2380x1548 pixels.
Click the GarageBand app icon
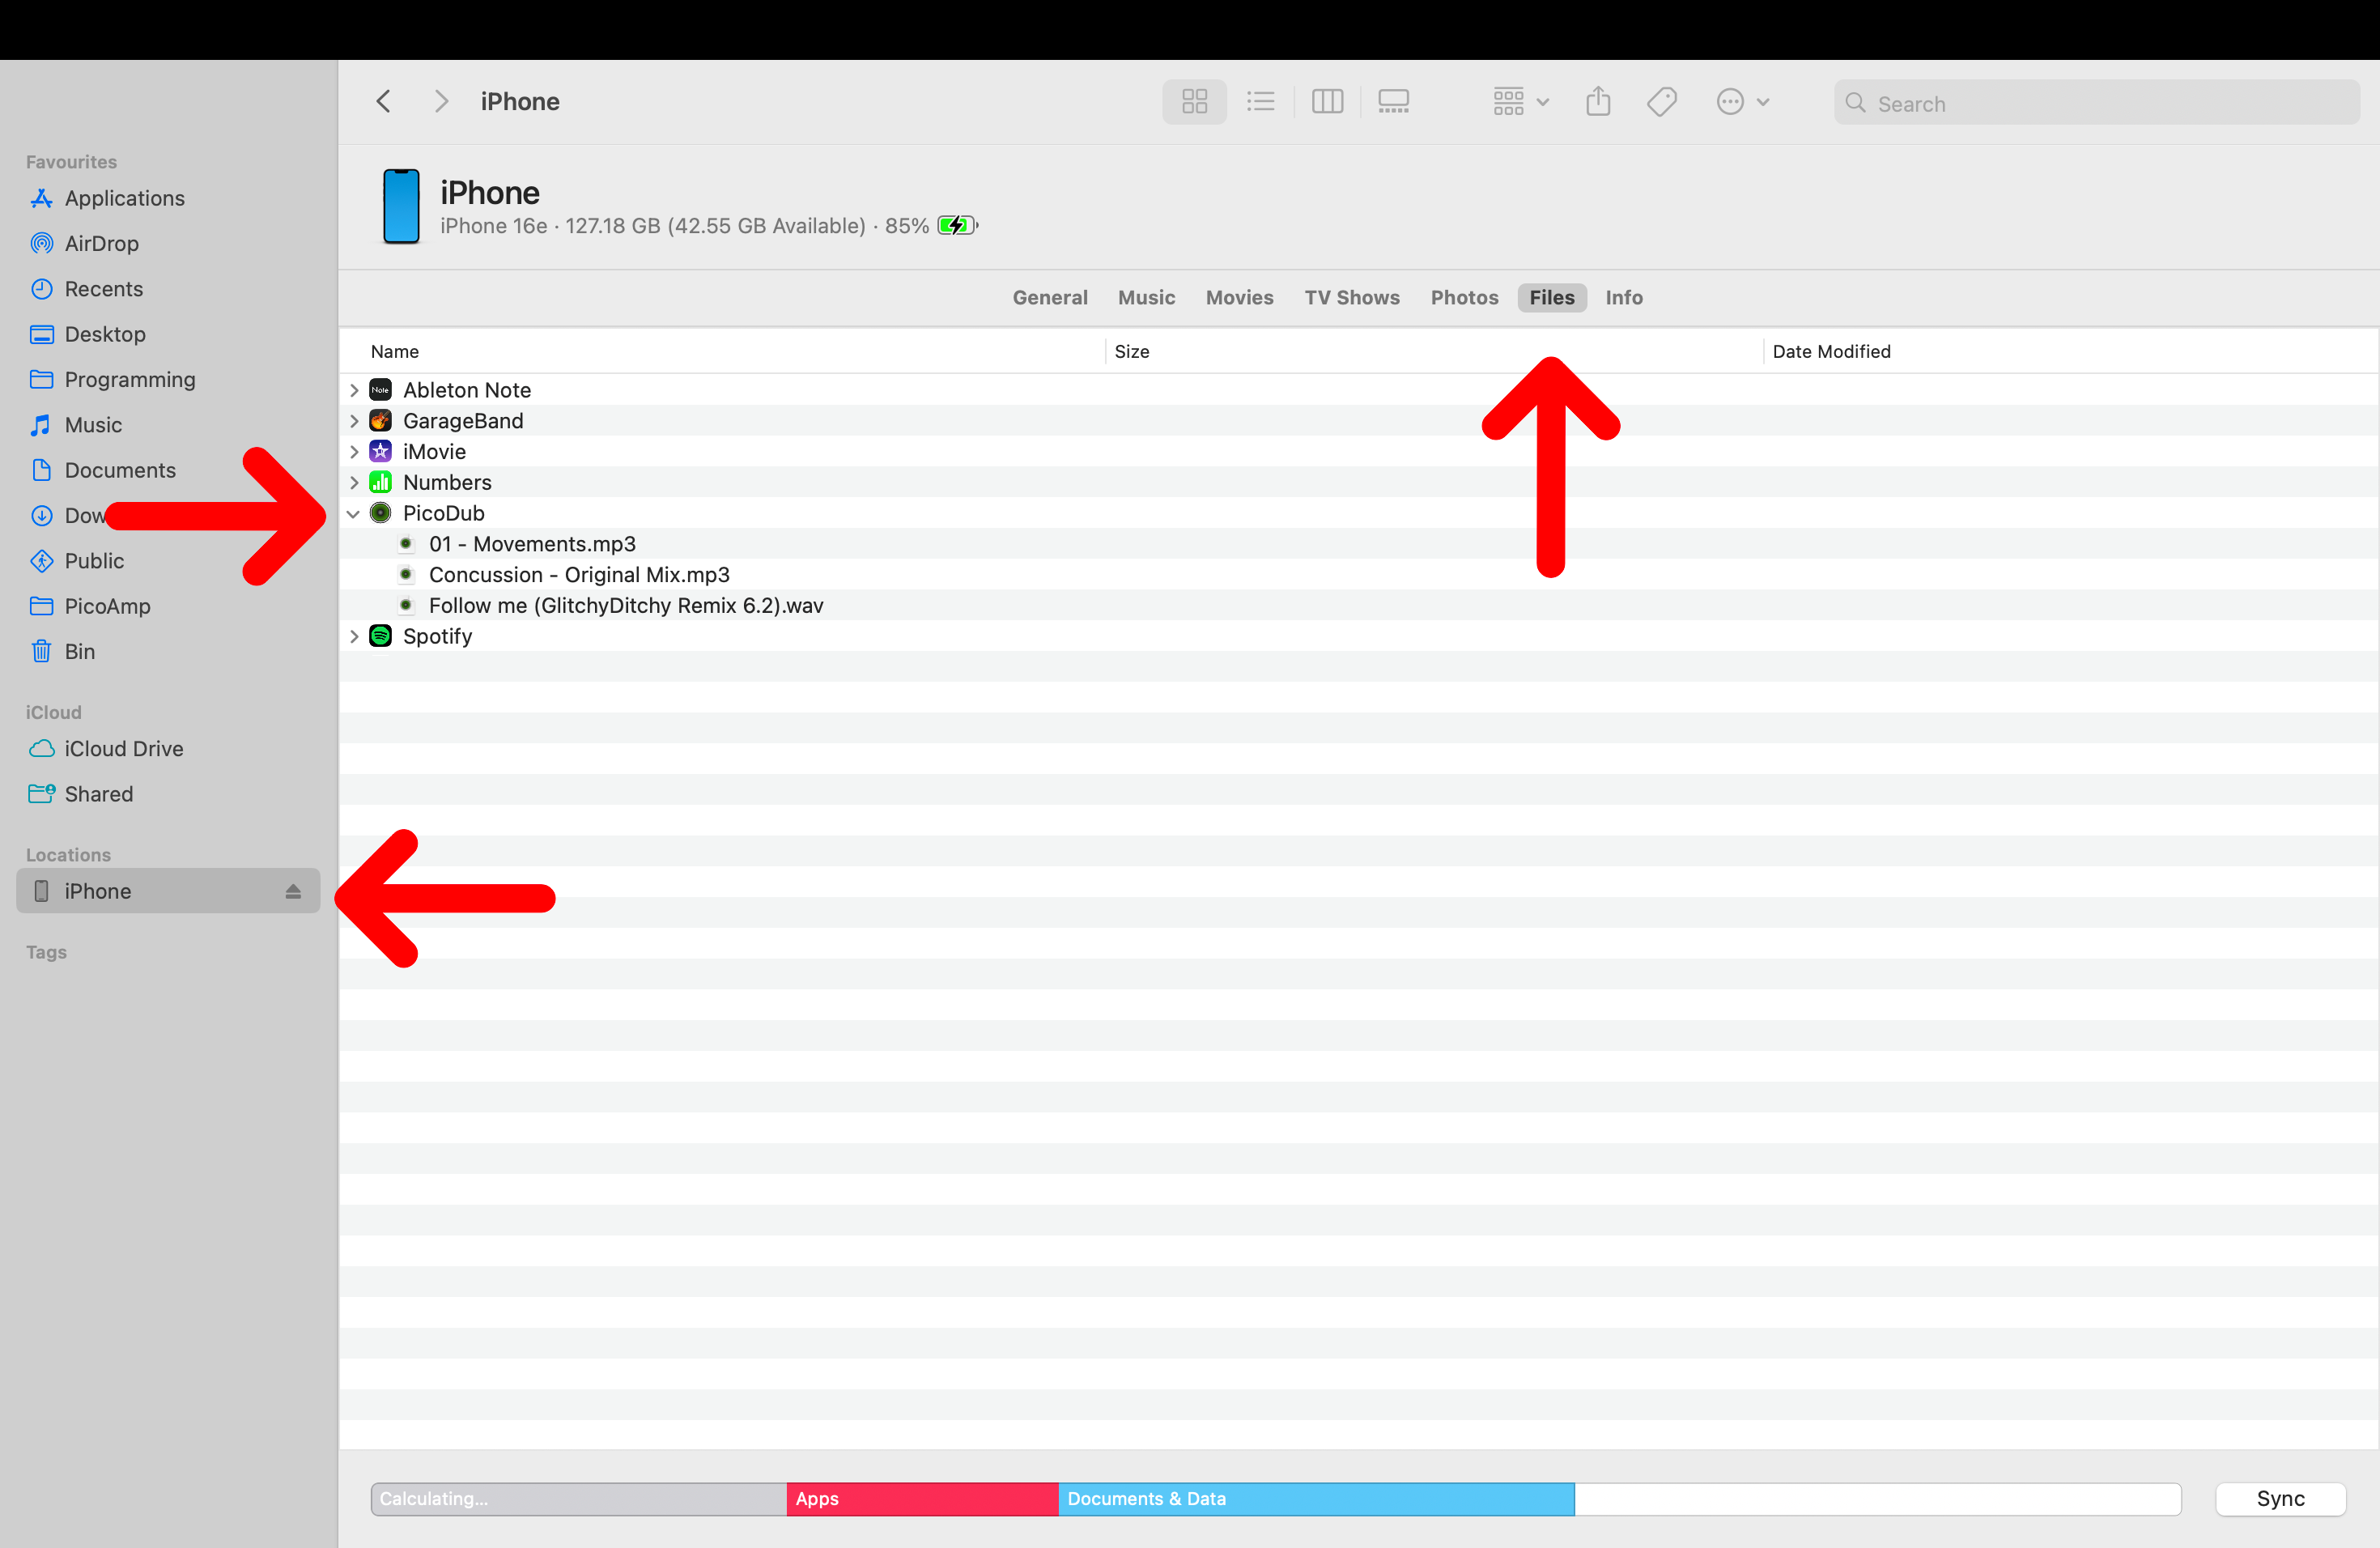click(380, 421)
